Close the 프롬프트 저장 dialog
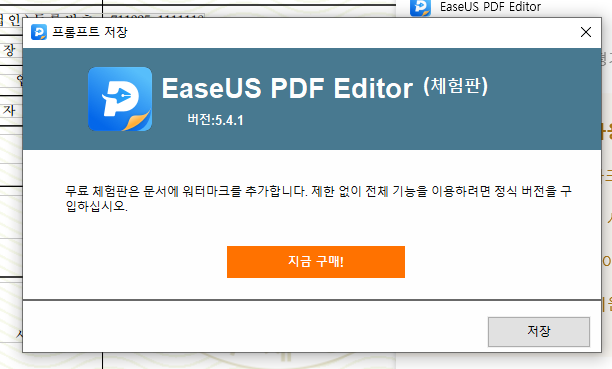Viewport: 612px width, 369px height. click(x=586, y=32)
